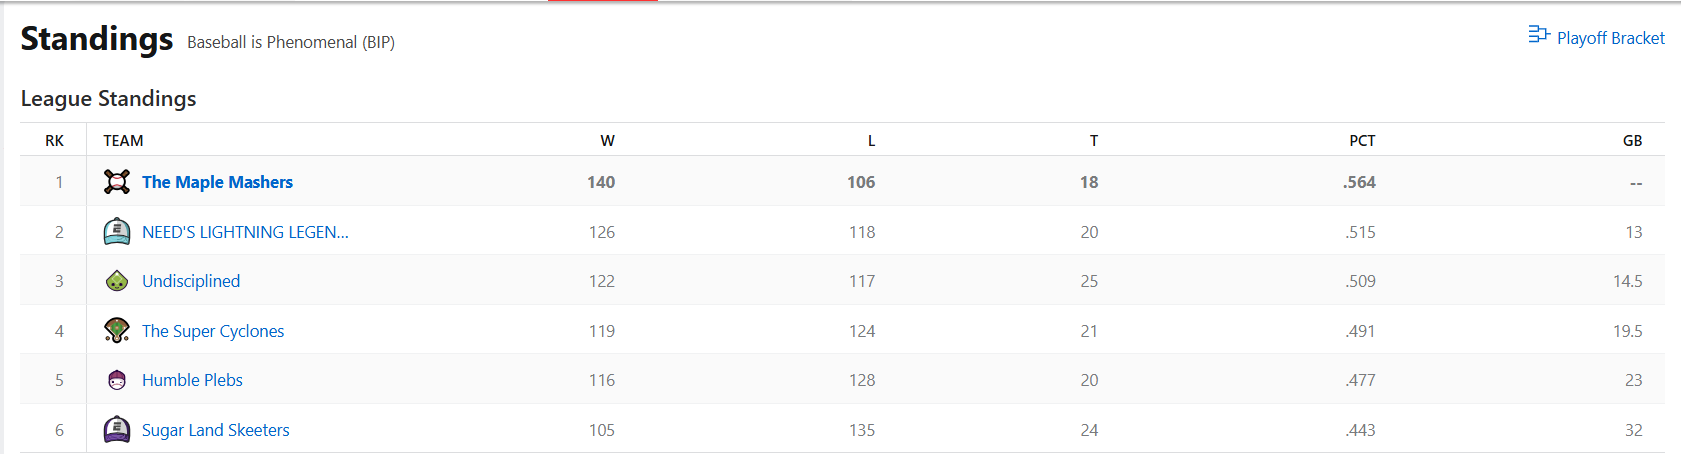This screenshot has width=1681, height=454.
Task: Click NEED'S LIGHTNING LEGEN... cap team logo
Action: pyautogui.click(x=117, y=232)
